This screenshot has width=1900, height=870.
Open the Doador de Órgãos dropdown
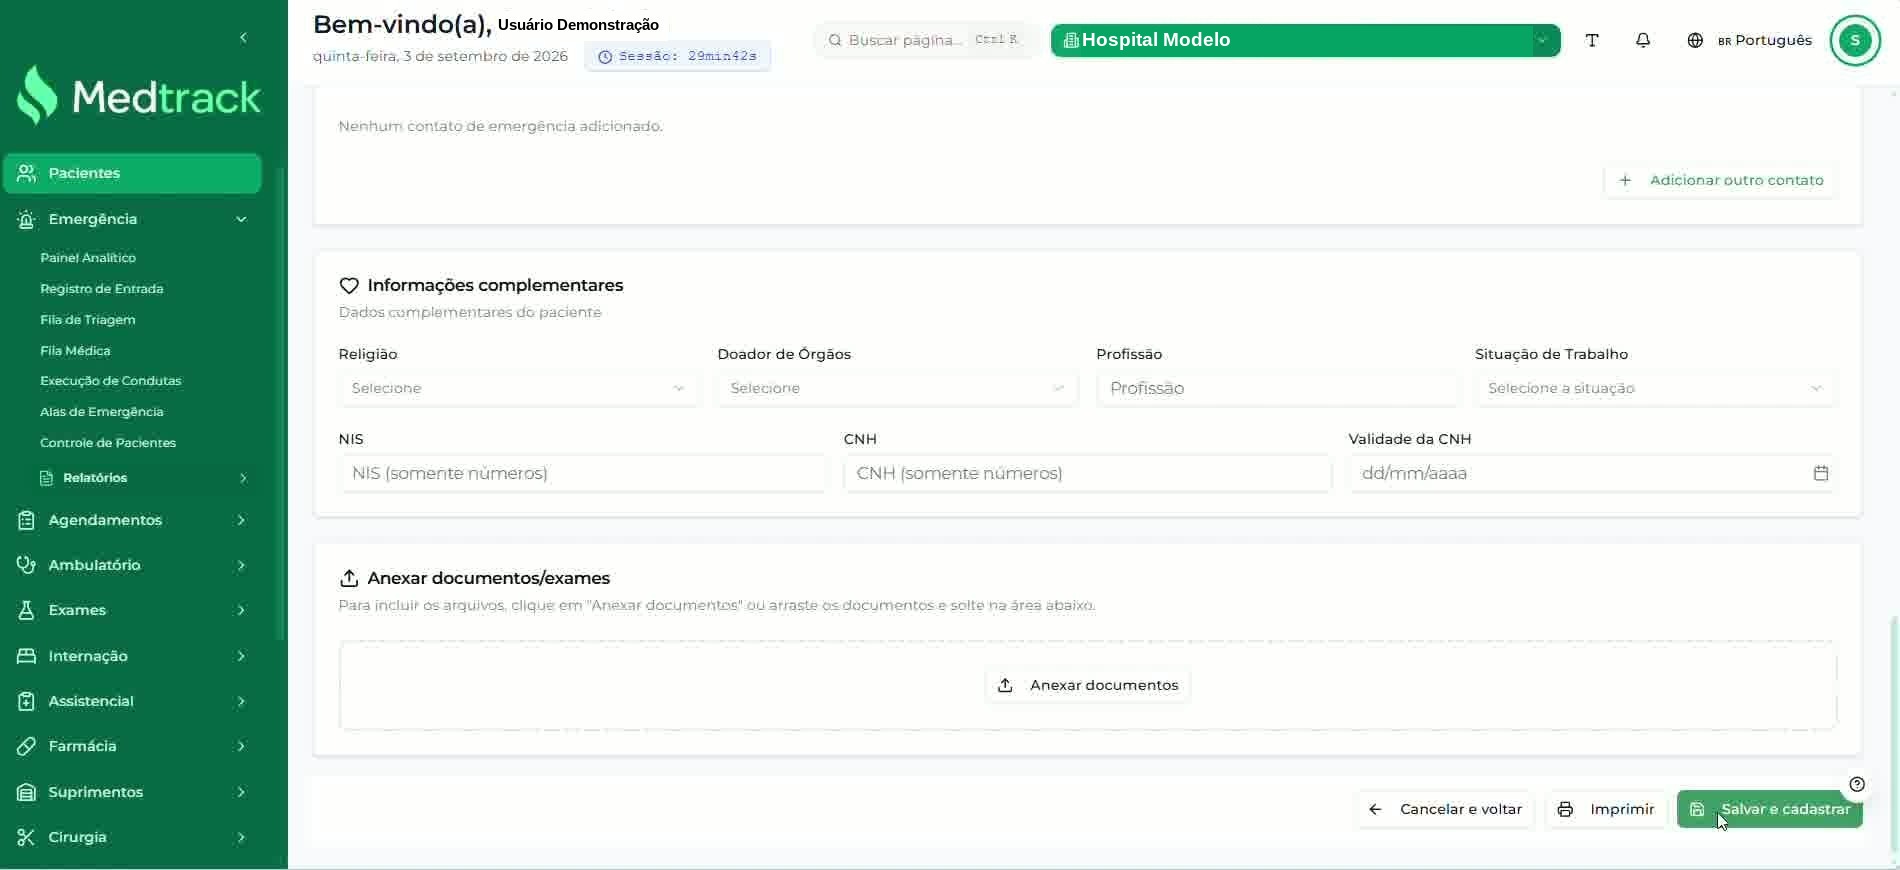pyautogui.click(x=897, y=388)
